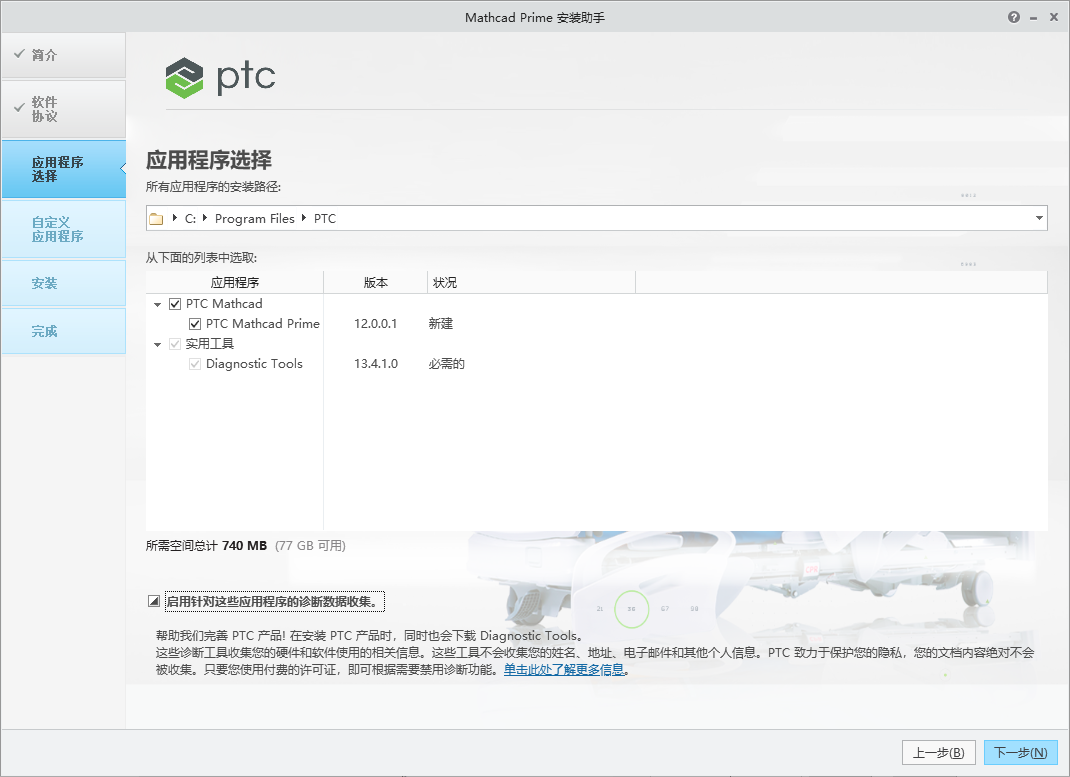This screenshot has width=1070, height=777.
Task: Minimize the installer window
Action: click(x=1034, y=18)
